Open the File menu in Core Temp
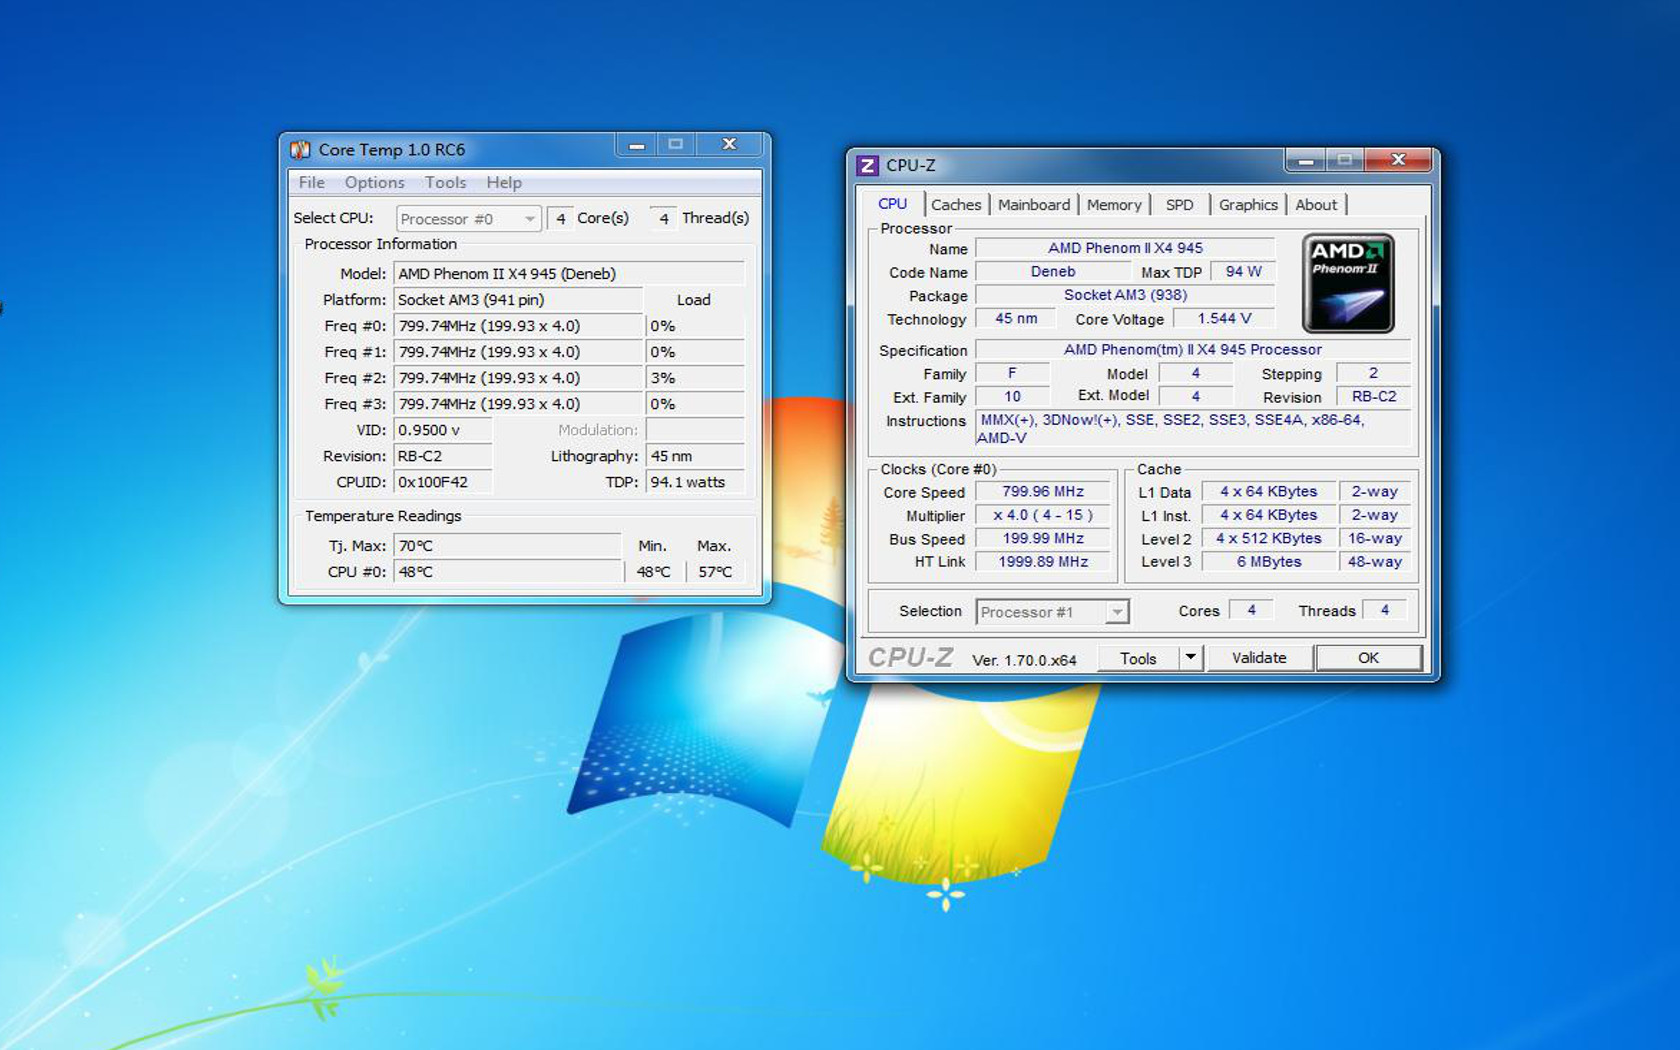Screen dimensions: 1680x1050 tap(311, 182)
